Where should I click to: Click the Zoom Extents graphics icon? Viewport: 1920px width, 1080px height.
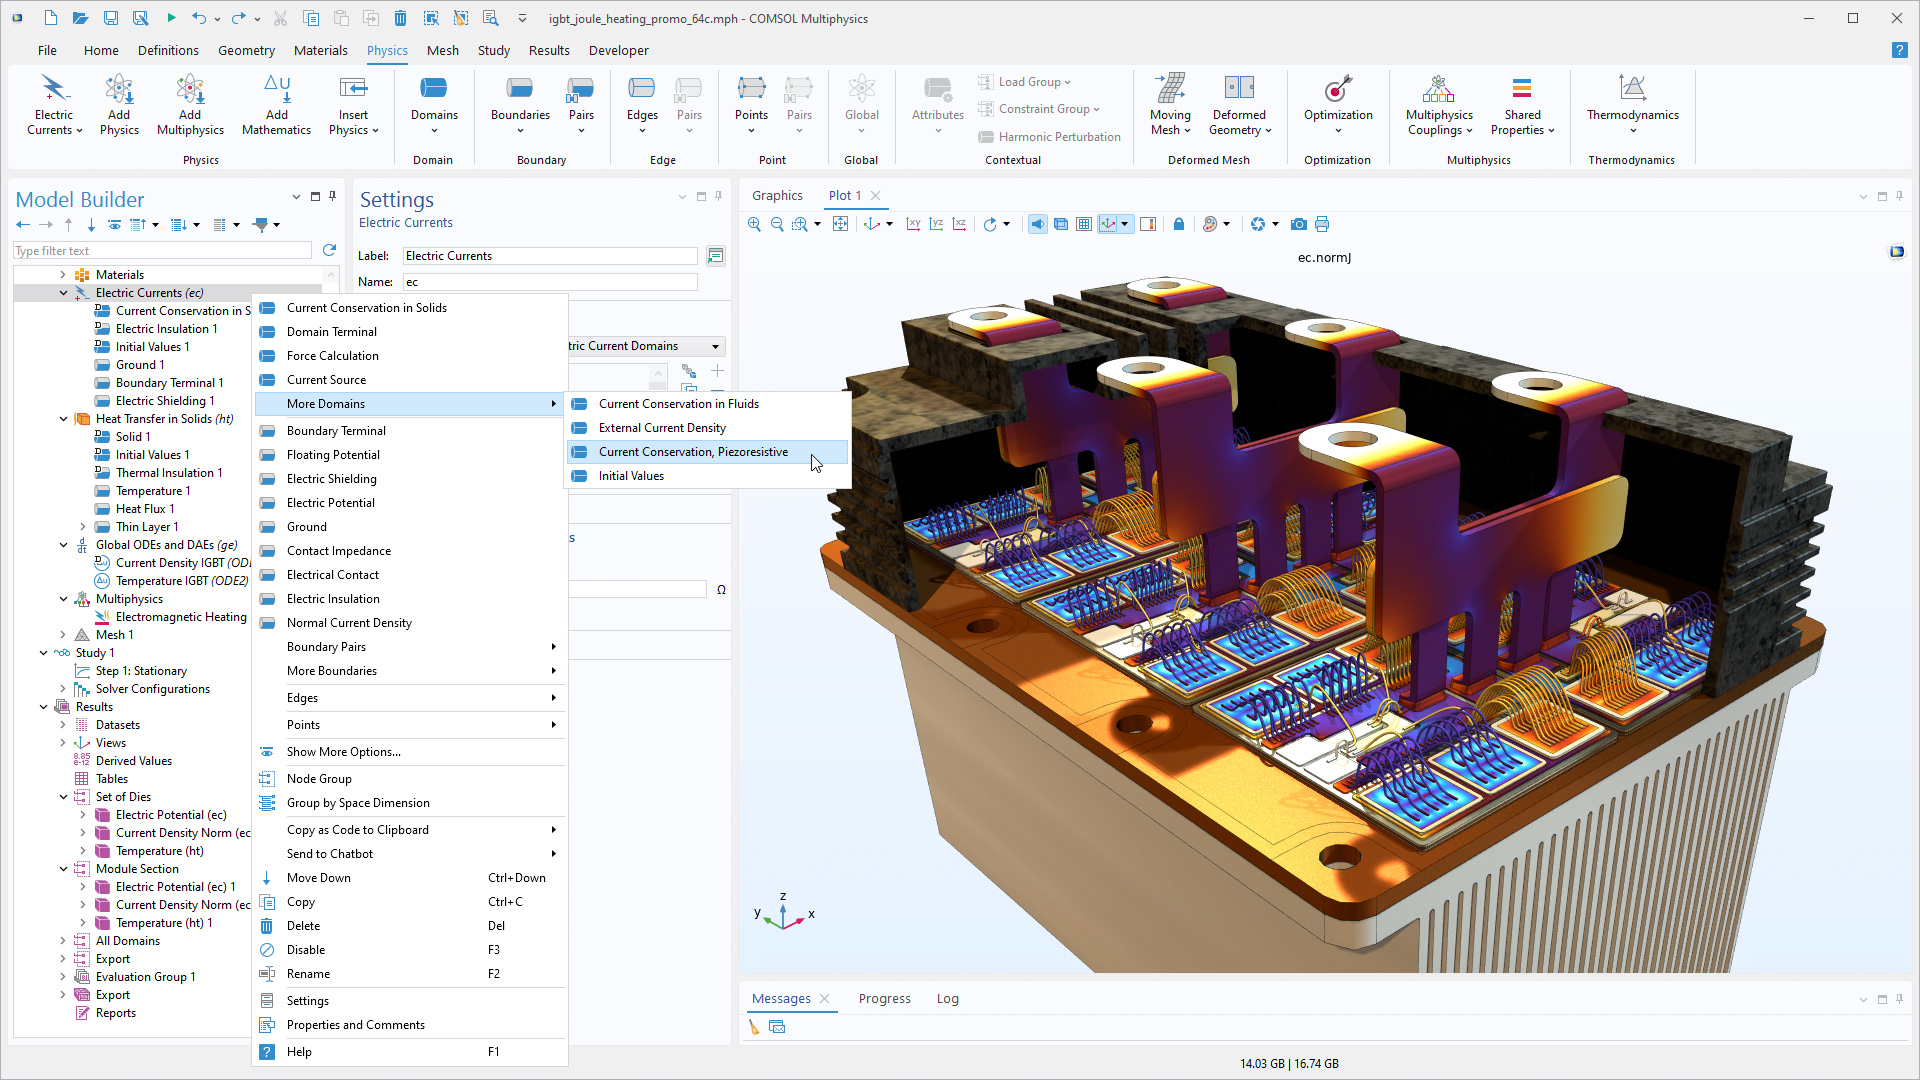841,224
